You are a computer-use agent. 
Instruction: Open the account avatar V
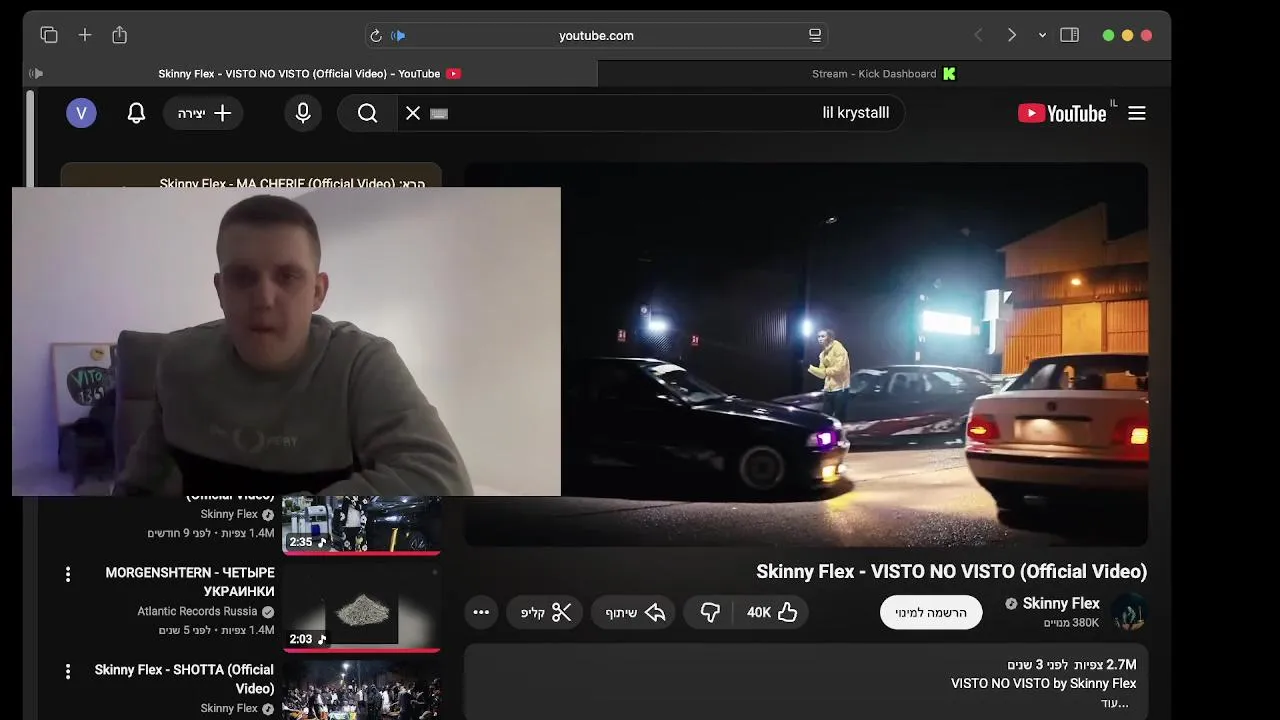[x=82, y=113]
